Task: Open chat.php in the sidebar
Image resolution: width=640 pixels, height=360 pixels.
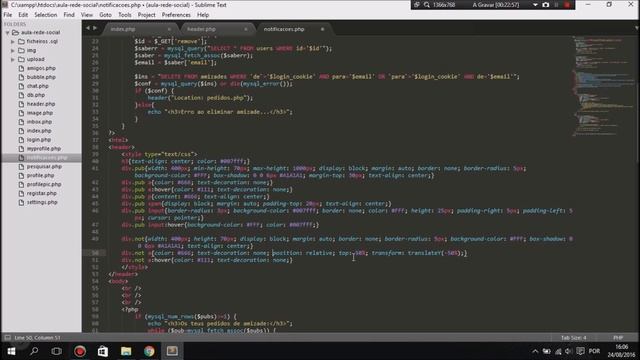Action: [x=38, y=86]
